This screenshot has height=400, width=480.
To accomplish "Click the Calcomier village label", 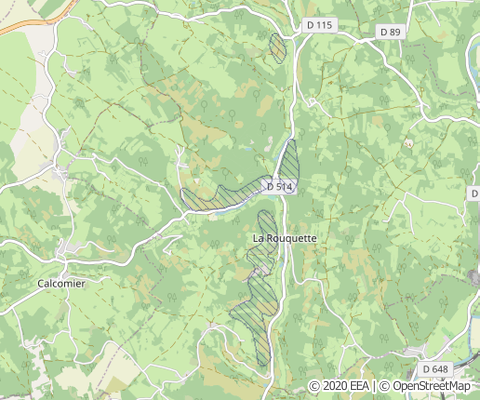I will point(61,284).
